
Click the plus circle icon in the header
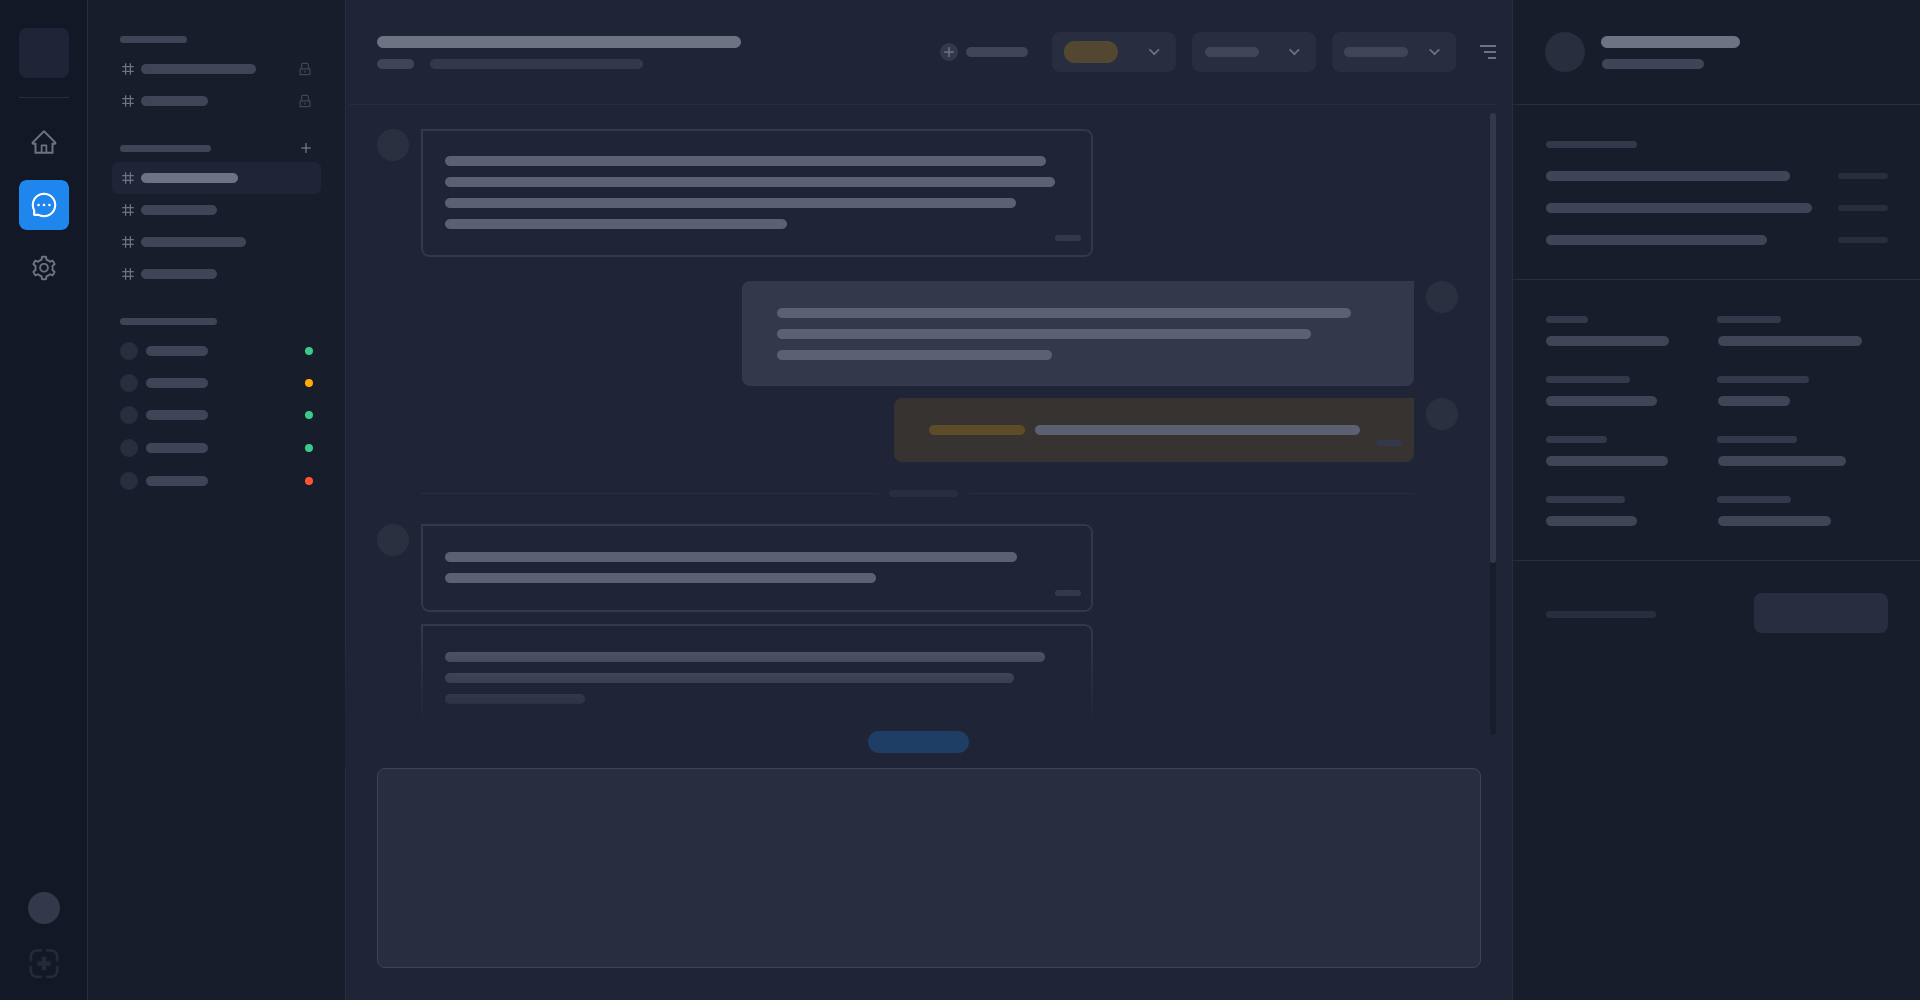pyautogui.click(x=948, y=51)
